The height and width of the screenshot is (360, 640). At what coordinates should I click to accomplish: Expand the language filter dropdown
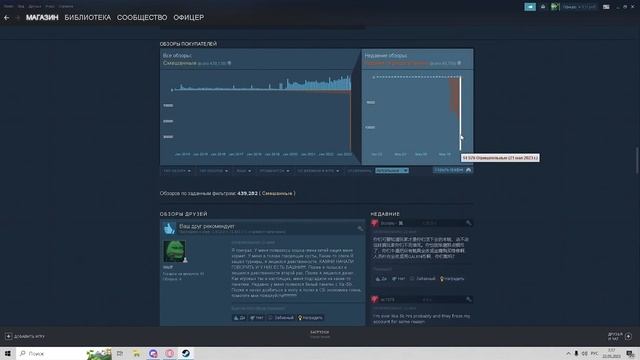[x=244, y=171]
